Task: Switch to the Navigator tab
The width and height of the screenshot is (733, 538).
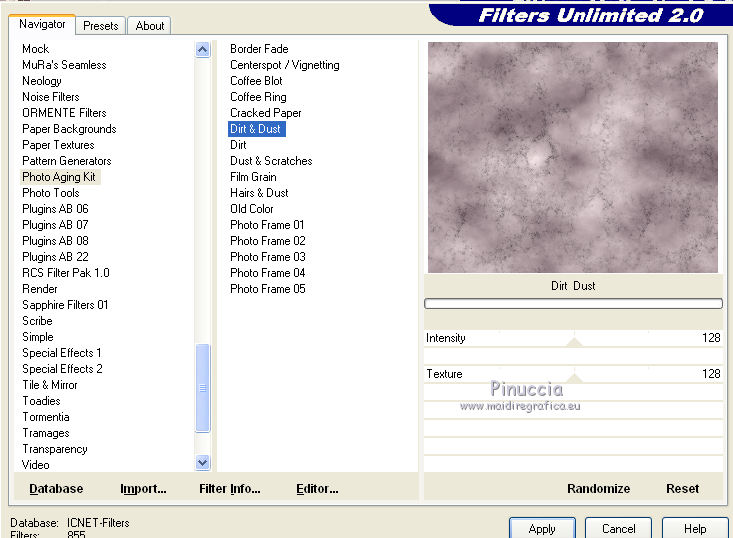Action: tap(42, 24)
